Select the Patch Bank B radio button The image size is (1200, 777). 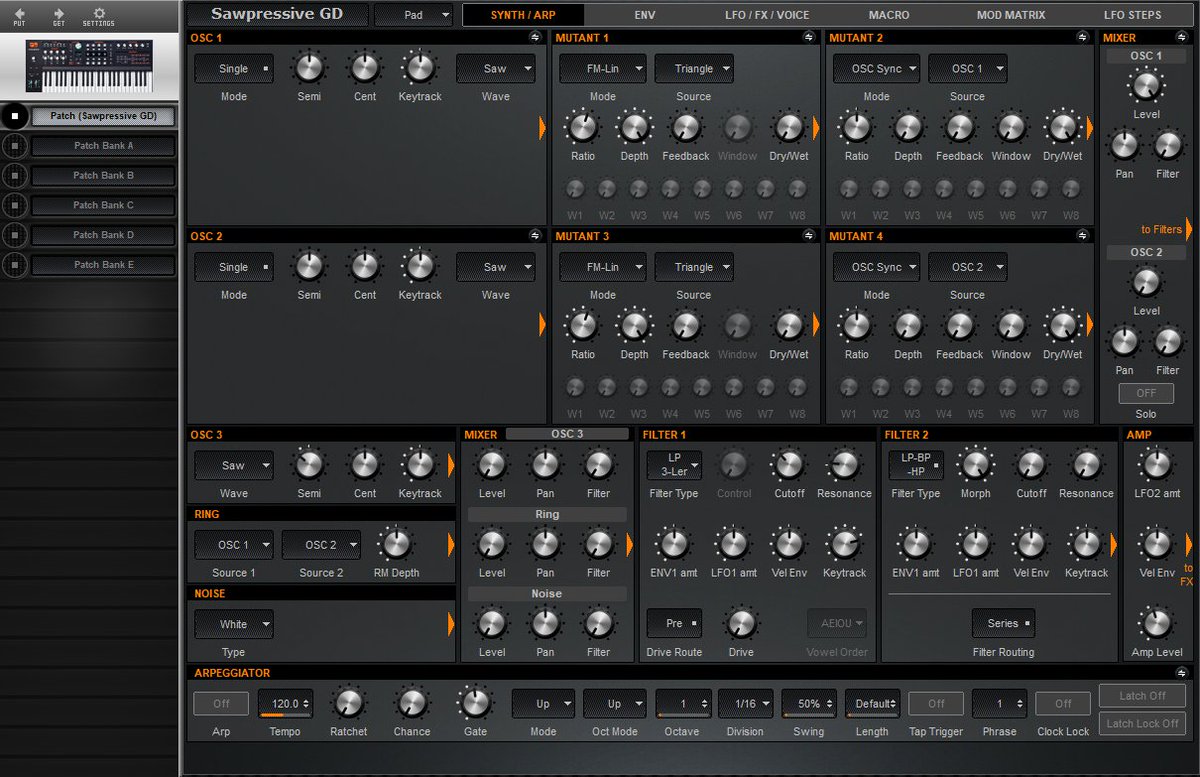14,176
